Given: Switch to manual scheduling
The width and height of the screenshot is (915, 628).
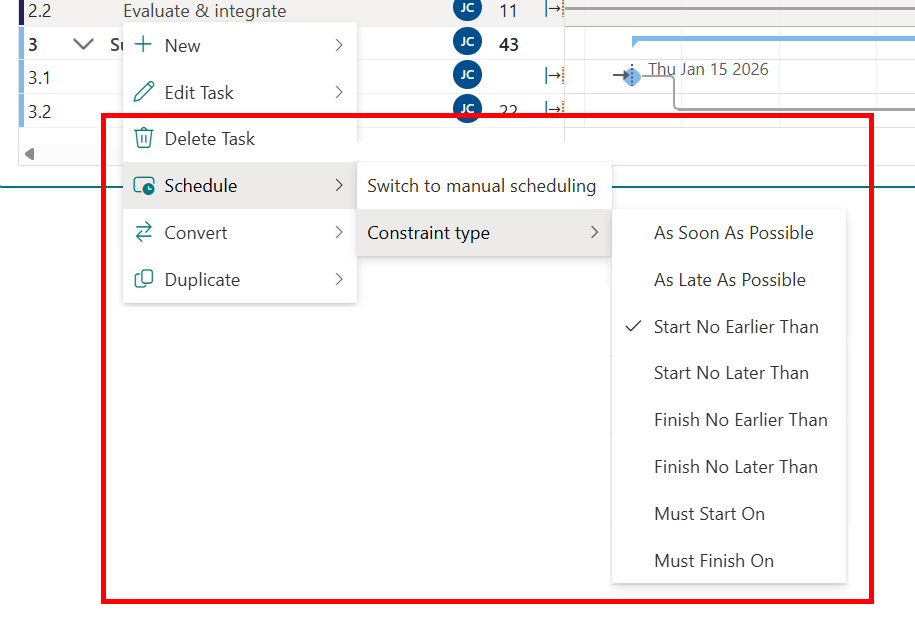Looking at the screenshot, I should (481, 186).
